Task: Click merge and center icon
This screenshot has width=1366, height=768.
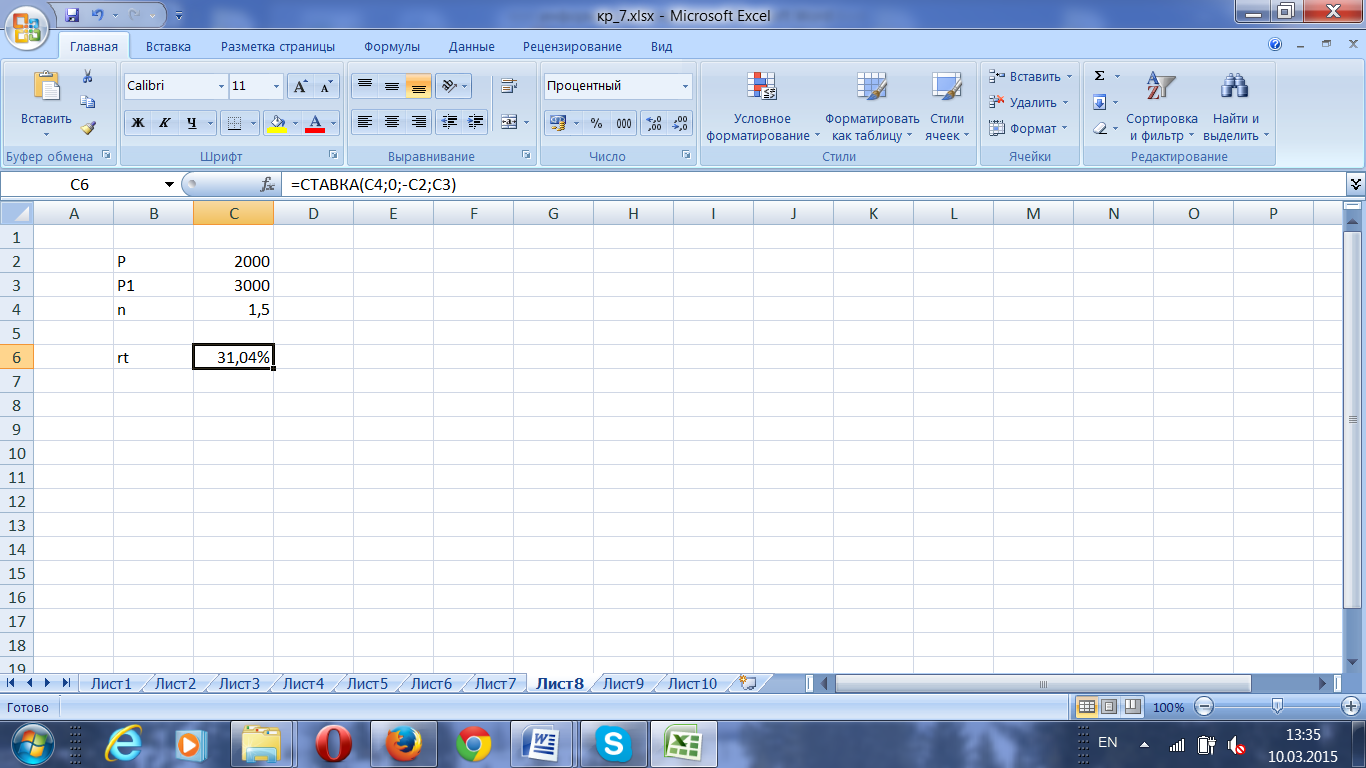Action: [508, 122]
